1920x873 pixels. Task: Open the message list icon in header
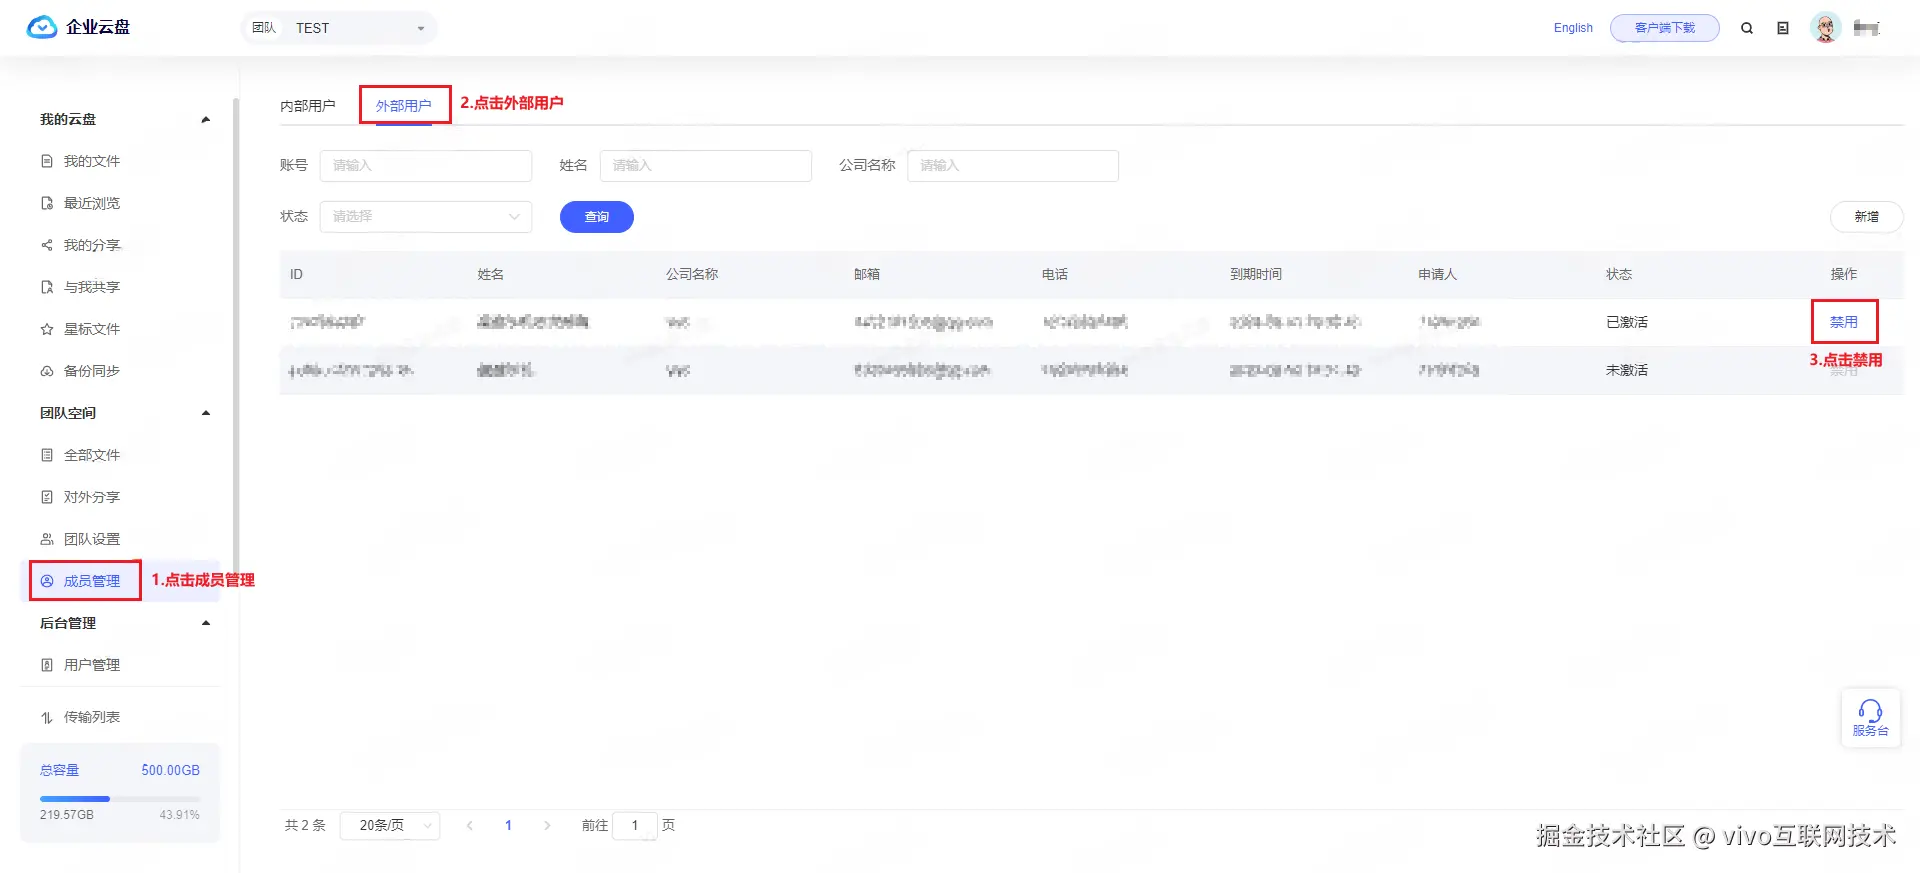pyautogui.click(x=1783, y=28)
